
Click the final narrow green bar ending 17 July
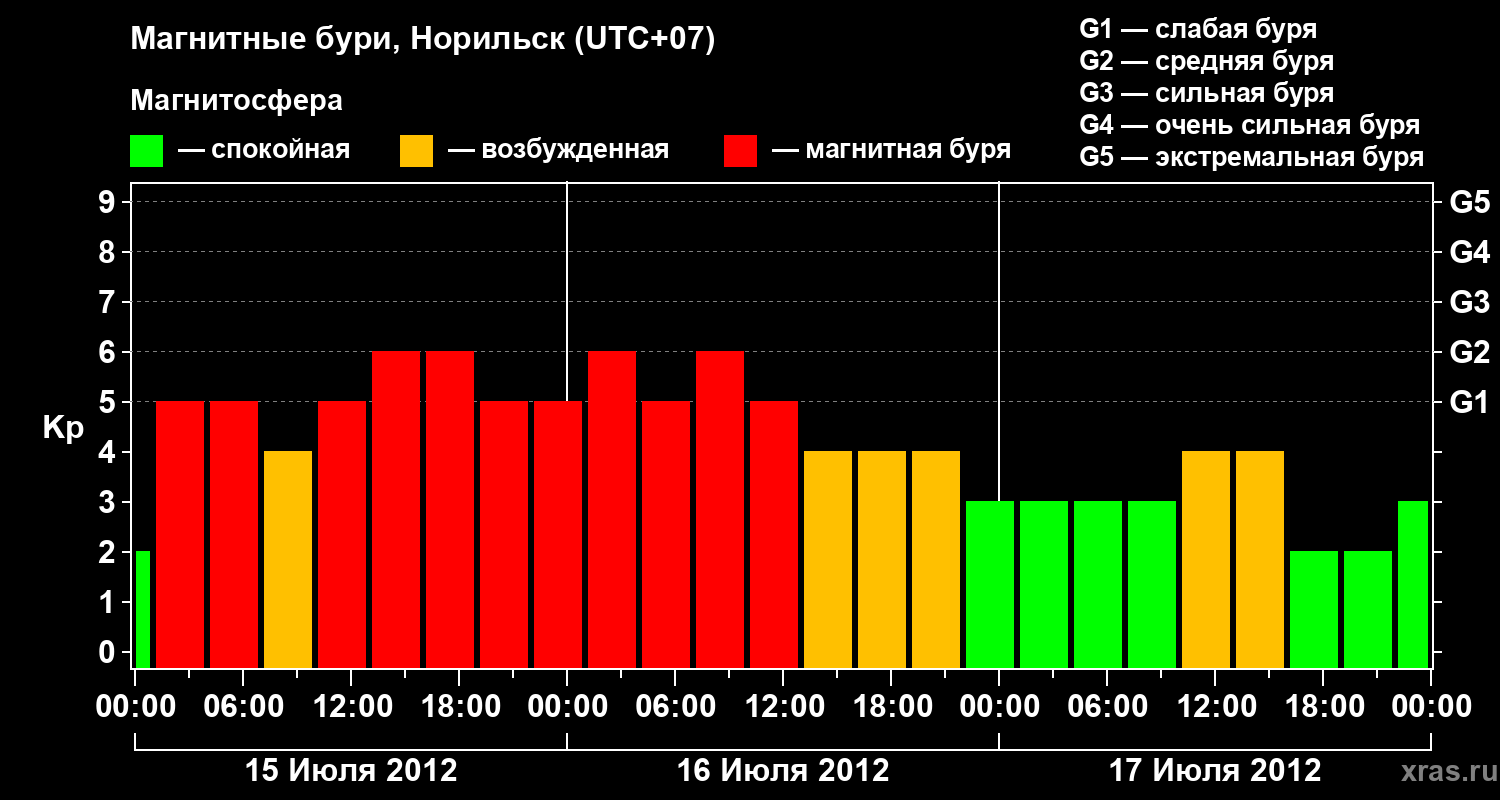[1413, 584]
